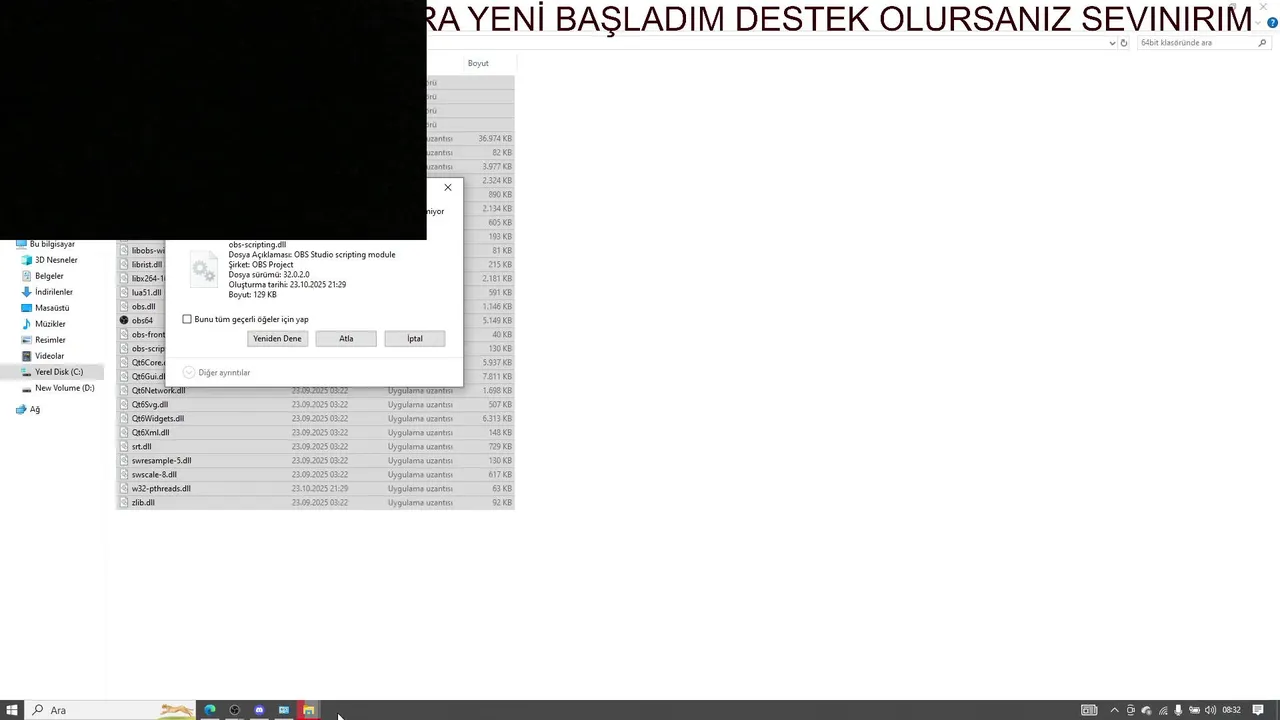
Task: Cancel the copy with İptal
Action: [x=415, y=339]
